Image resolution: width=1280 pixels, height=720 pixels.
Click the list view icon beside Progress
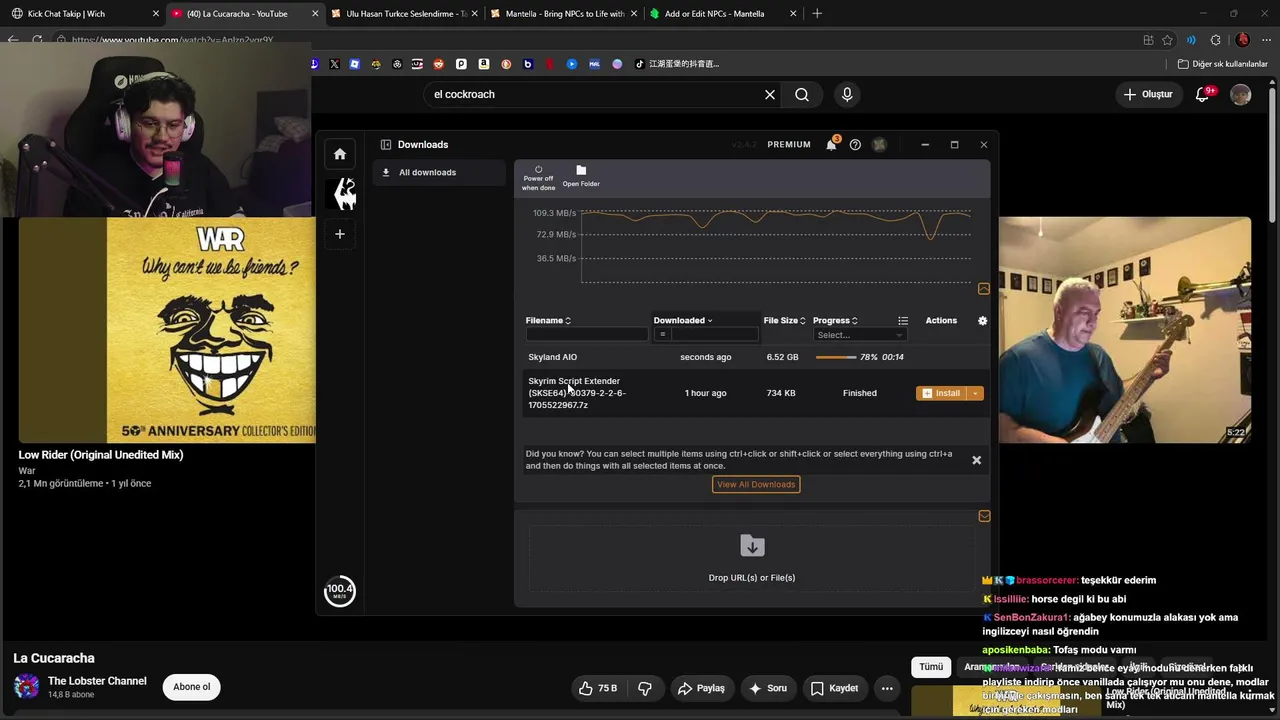click(903, 321)
